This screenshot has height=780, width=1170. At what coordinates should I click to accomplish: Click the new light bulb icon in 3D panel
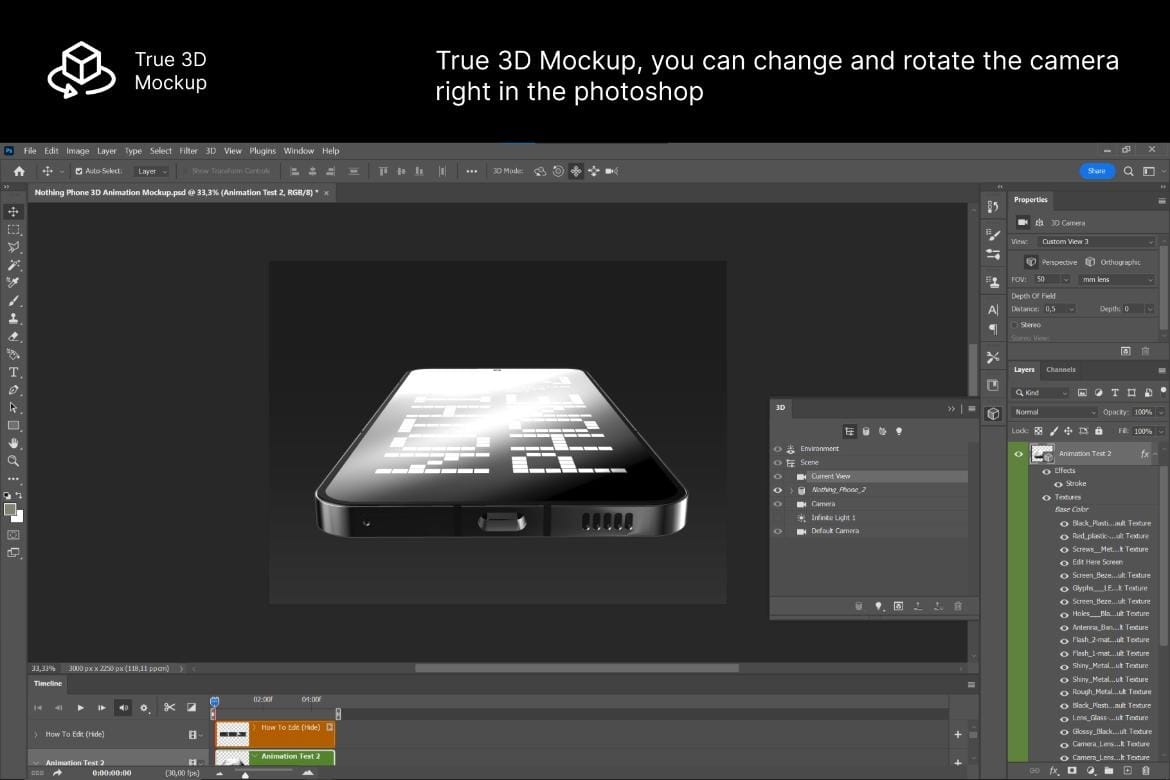(878, 606)
